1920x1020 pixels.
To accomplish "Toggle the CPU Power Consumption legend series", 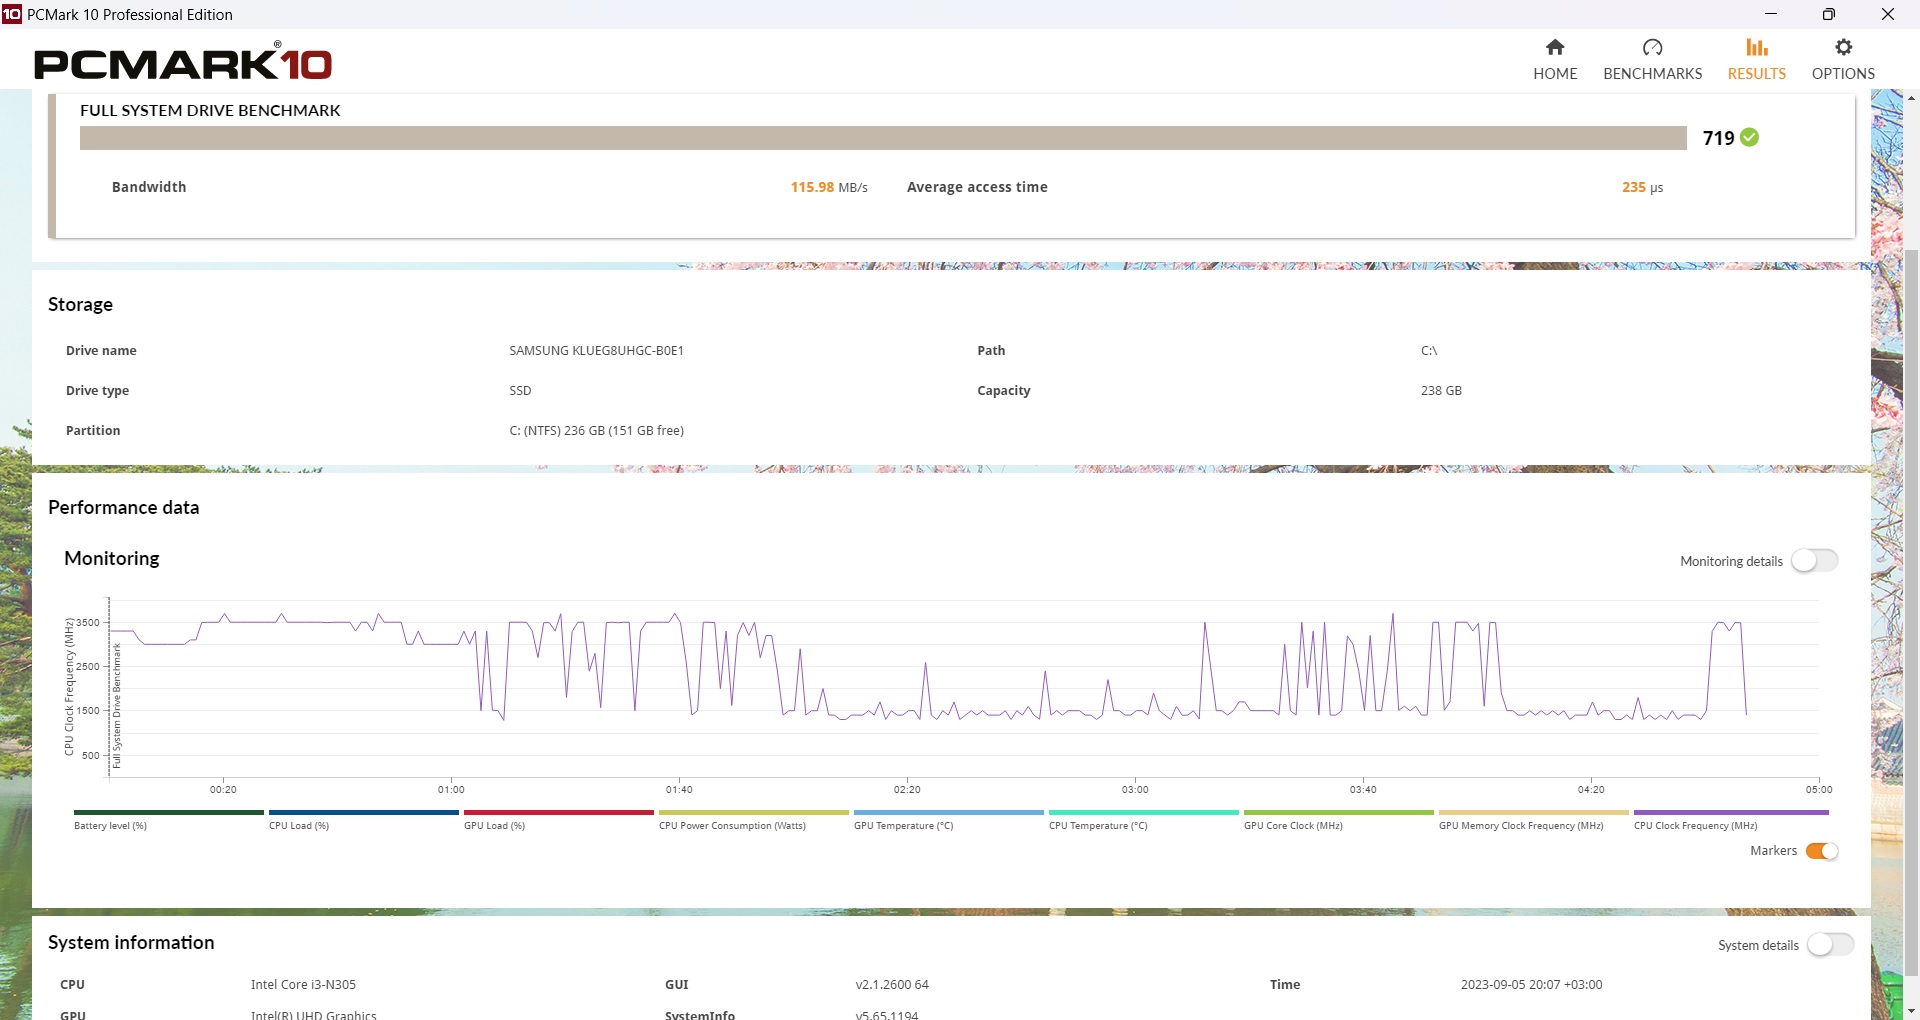I will coord(732,826).
